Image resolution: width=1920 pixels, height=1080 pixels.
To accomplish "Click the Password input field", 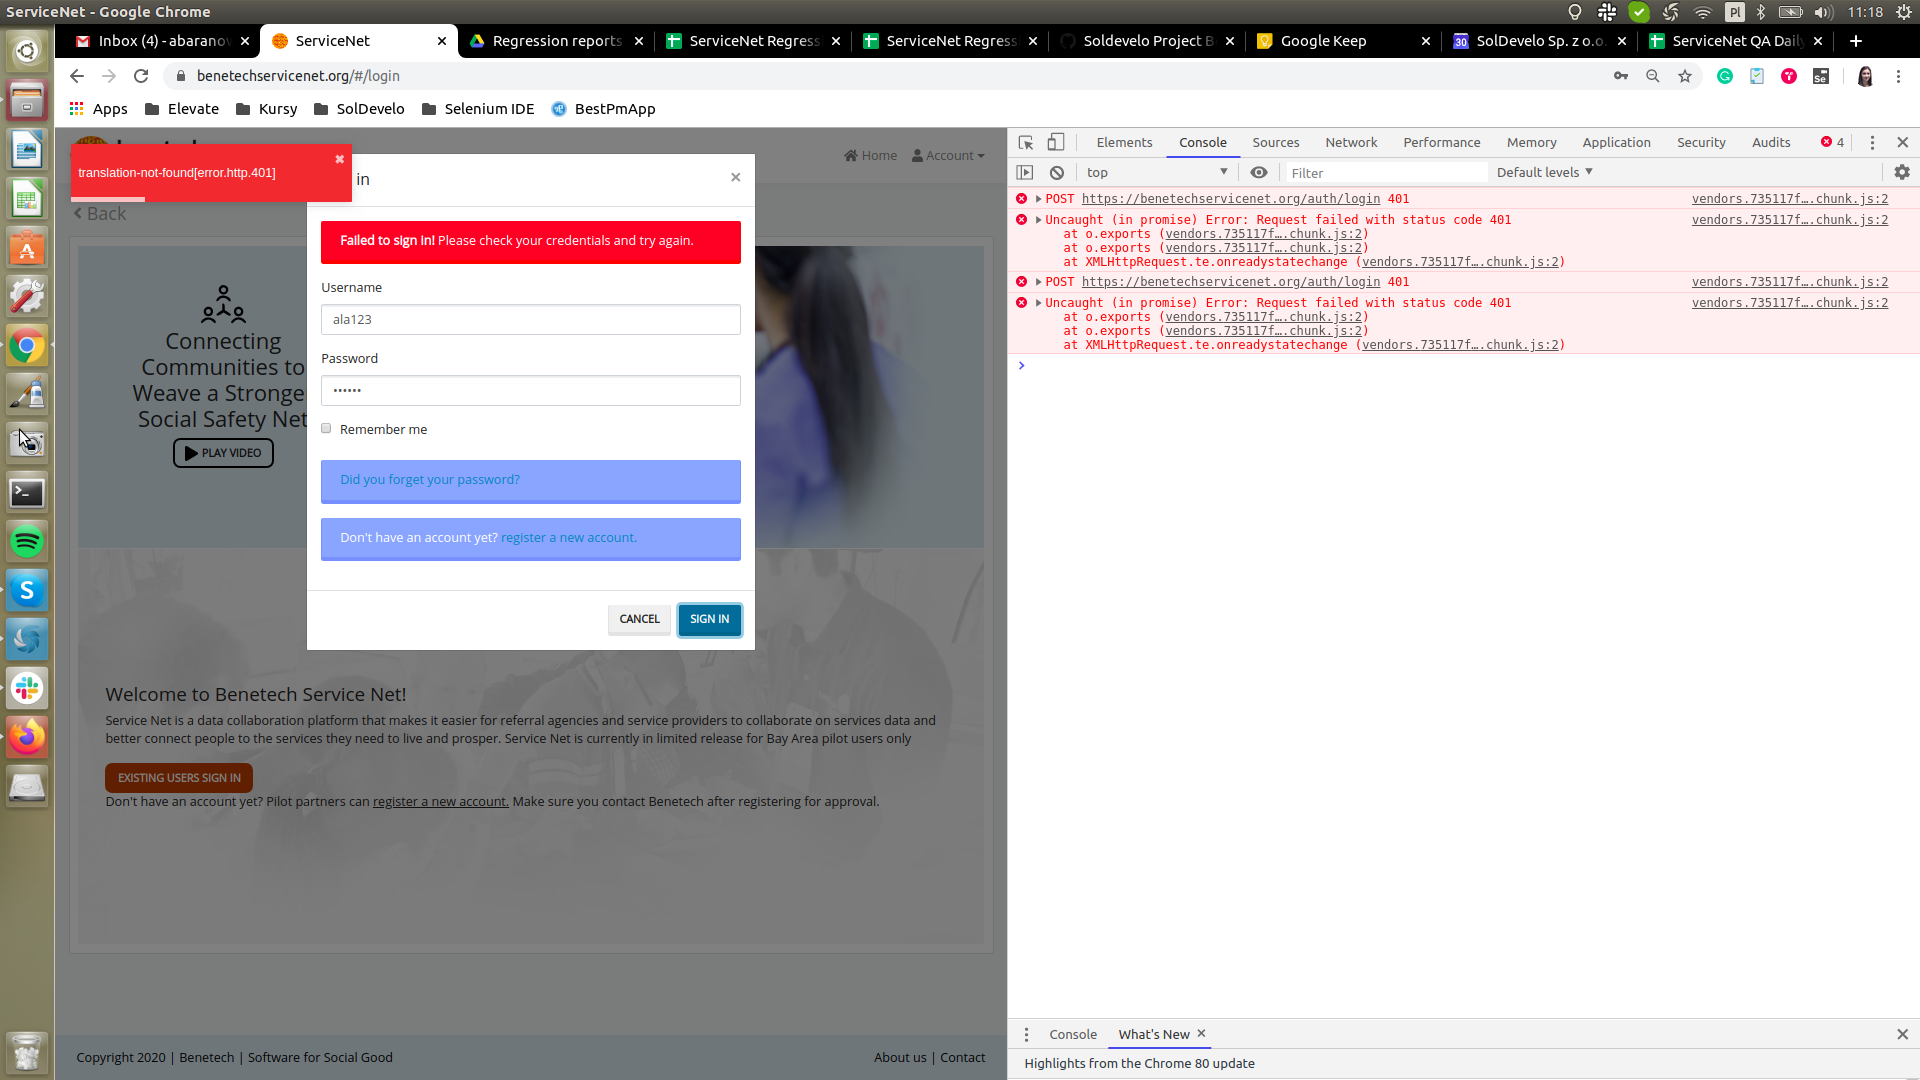I will (x=531, y=391).
